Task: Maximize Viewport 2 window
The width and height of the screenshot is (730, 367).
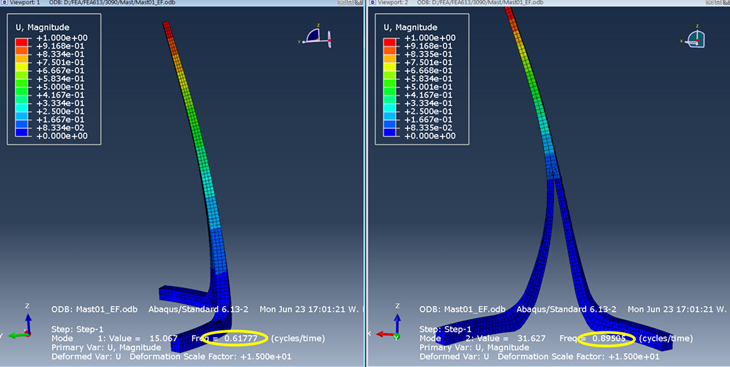Action: pyautogui.click(x=717, y=2)
